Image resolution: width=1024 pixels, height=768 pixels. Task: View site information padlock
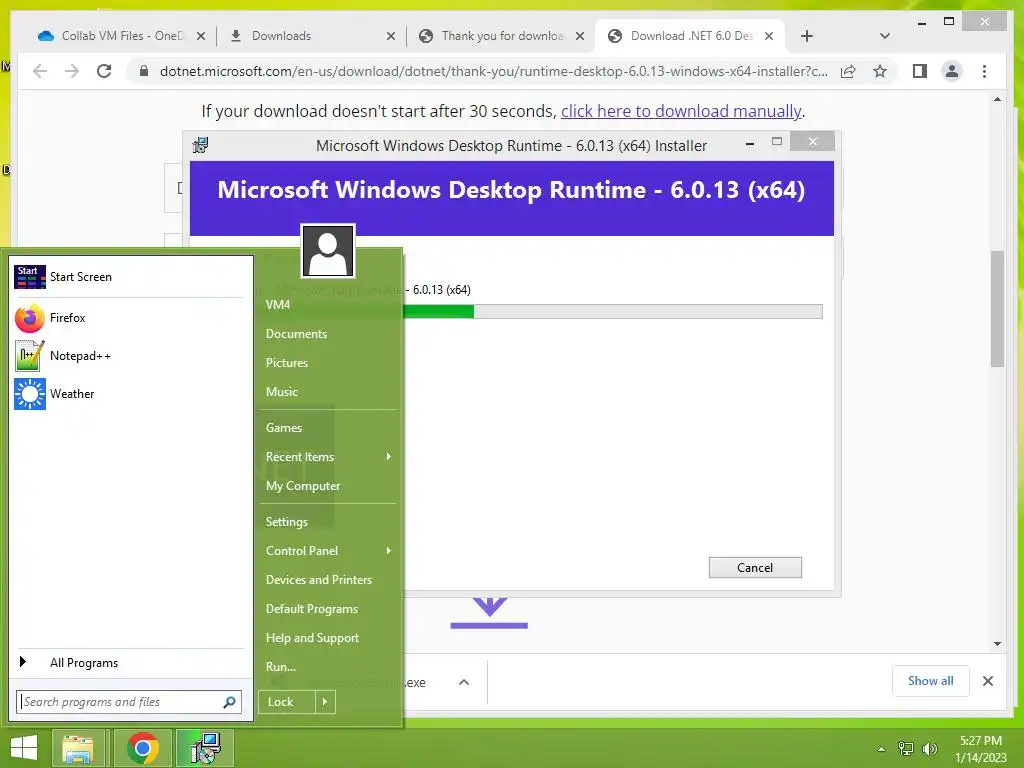144,71
